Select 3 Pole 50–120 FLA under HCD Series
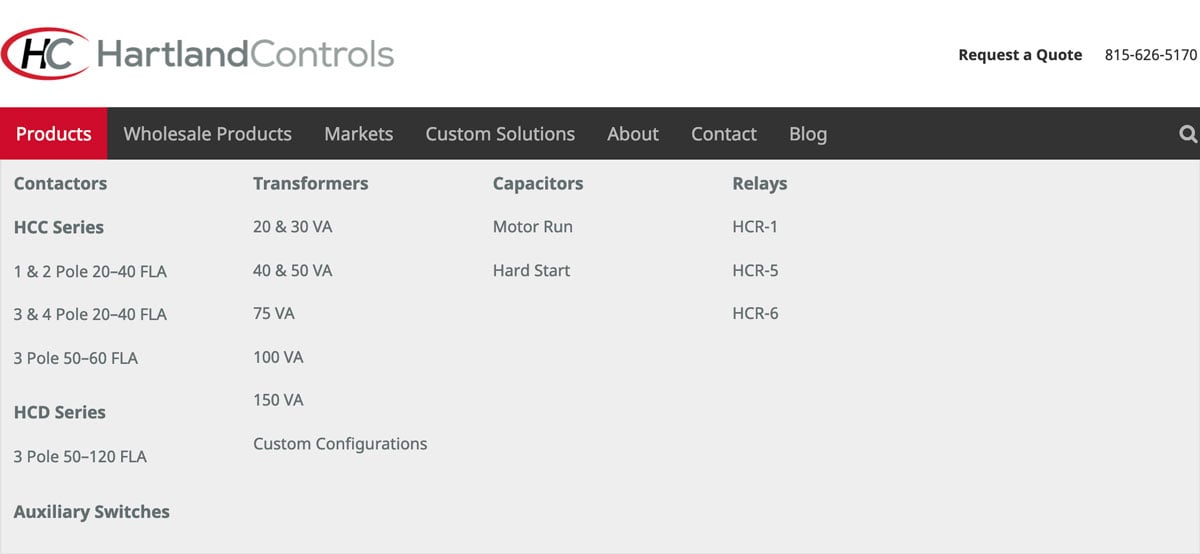Screen dimensions: 1200x554 (80, 456)
